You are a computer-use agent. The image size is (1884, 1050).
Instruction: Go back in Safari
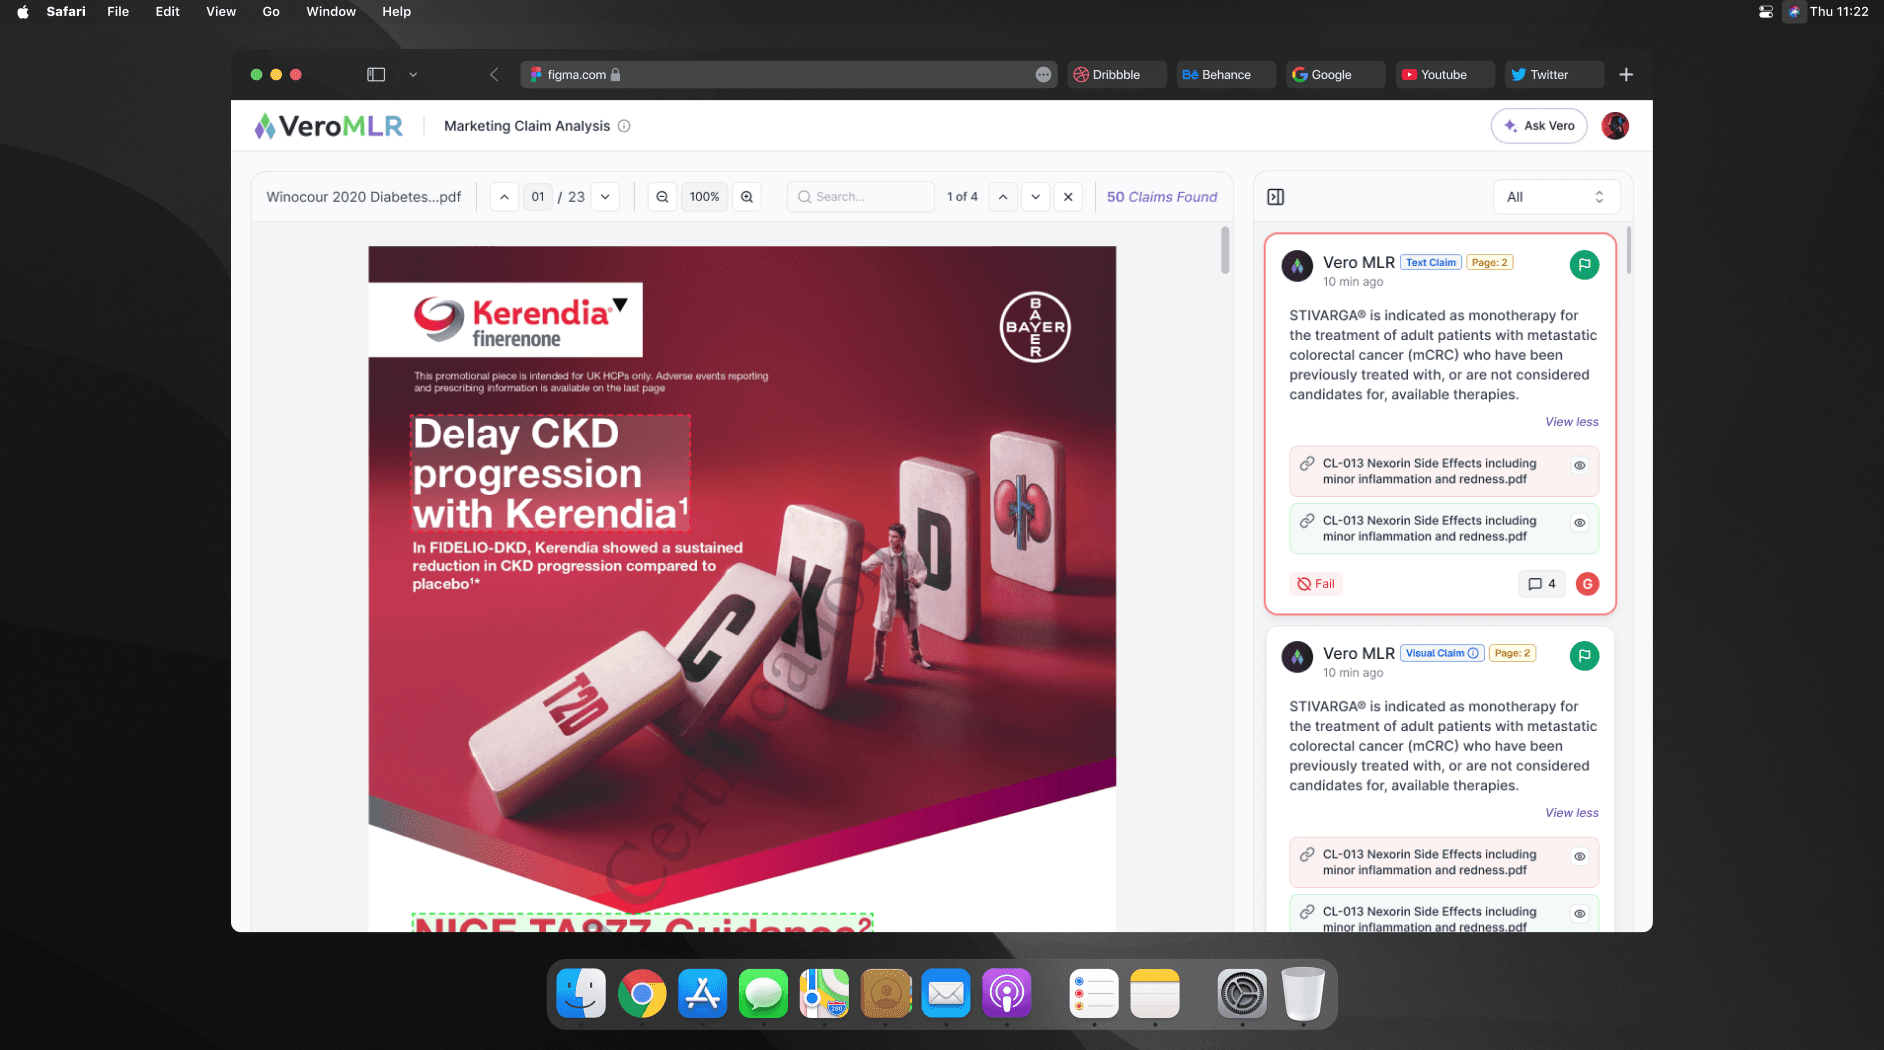494,75
